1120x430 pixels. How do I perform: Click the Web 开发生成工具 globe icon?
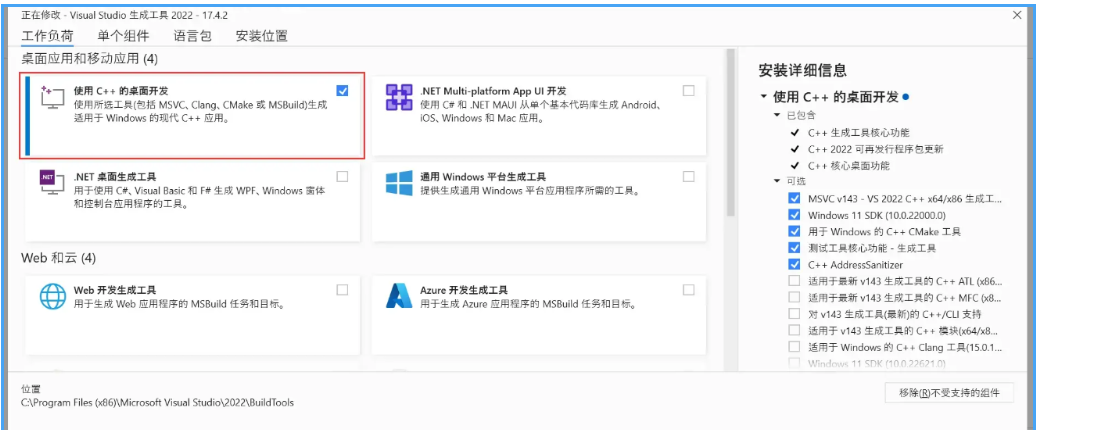(x=54, y=296)
